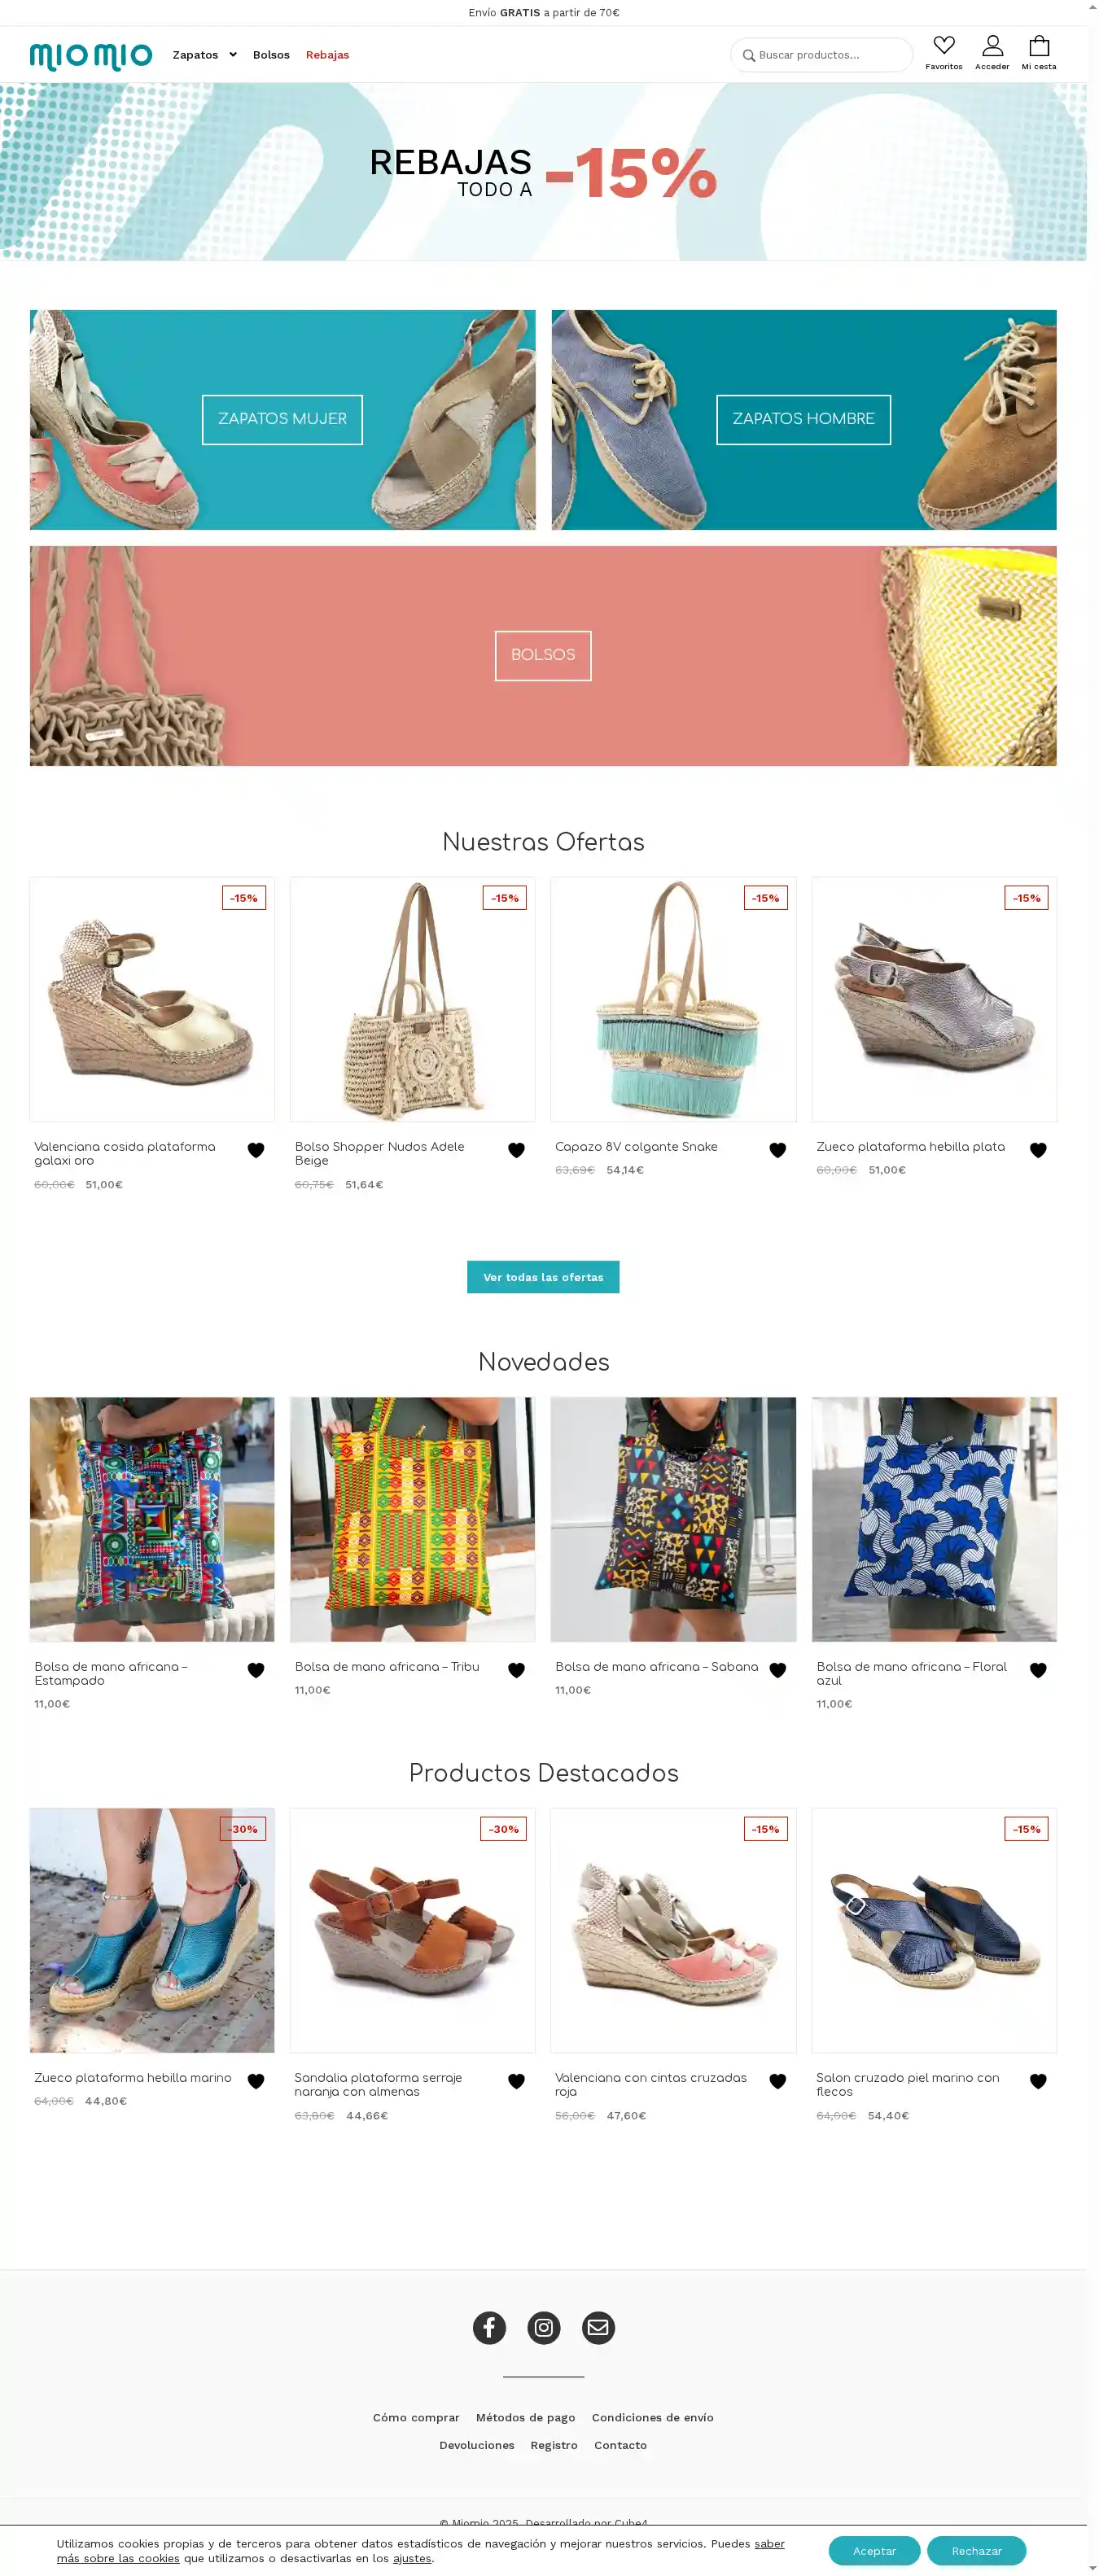Accept cookies with the Aceptar button

coord(874,2551)
